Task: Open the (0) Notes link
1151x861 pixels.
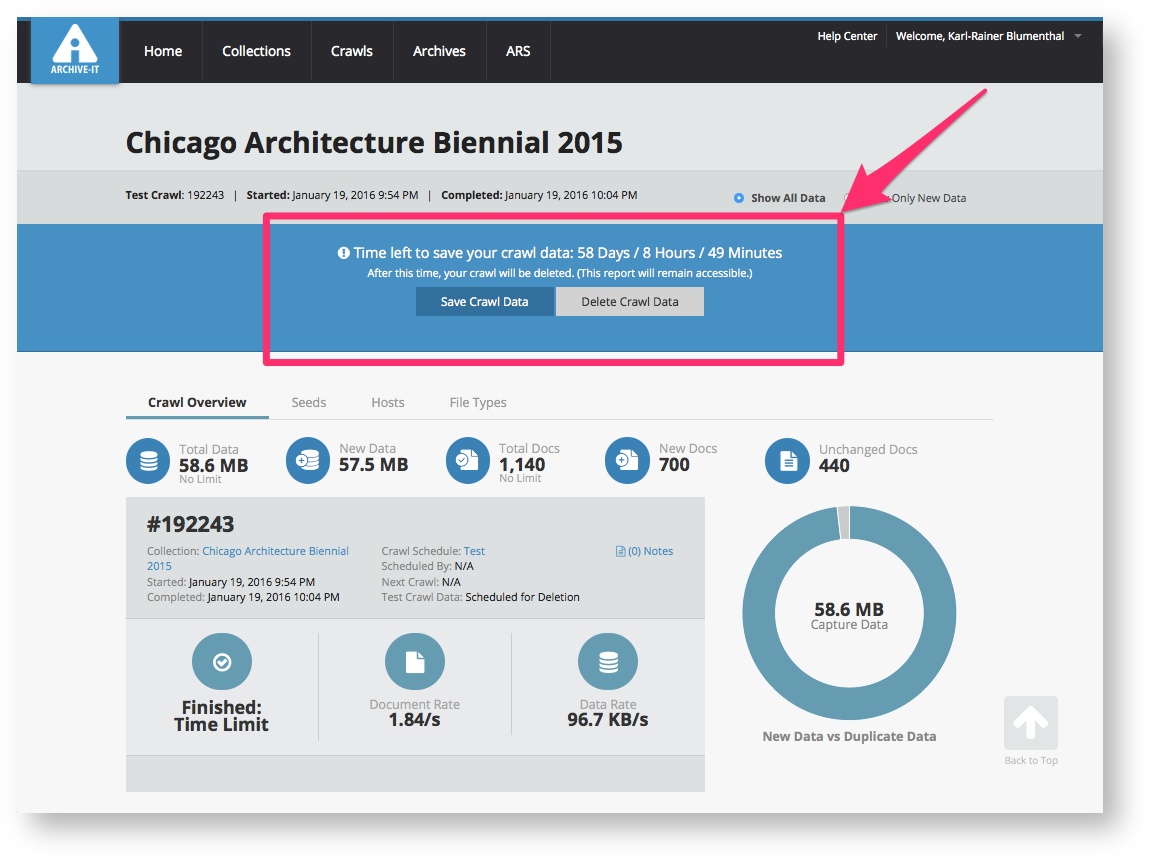Action: 645,551
